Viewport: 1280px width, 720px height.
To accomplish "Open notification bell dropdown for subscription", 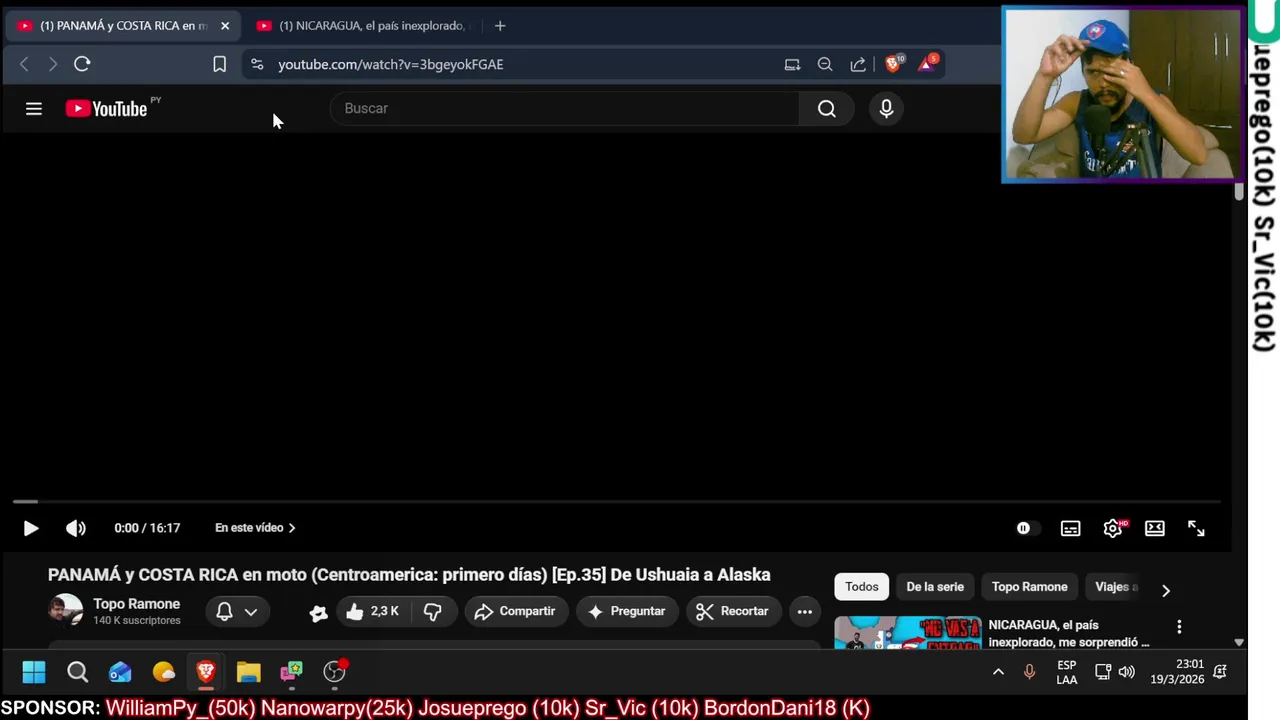I will (x=237, y=611).
